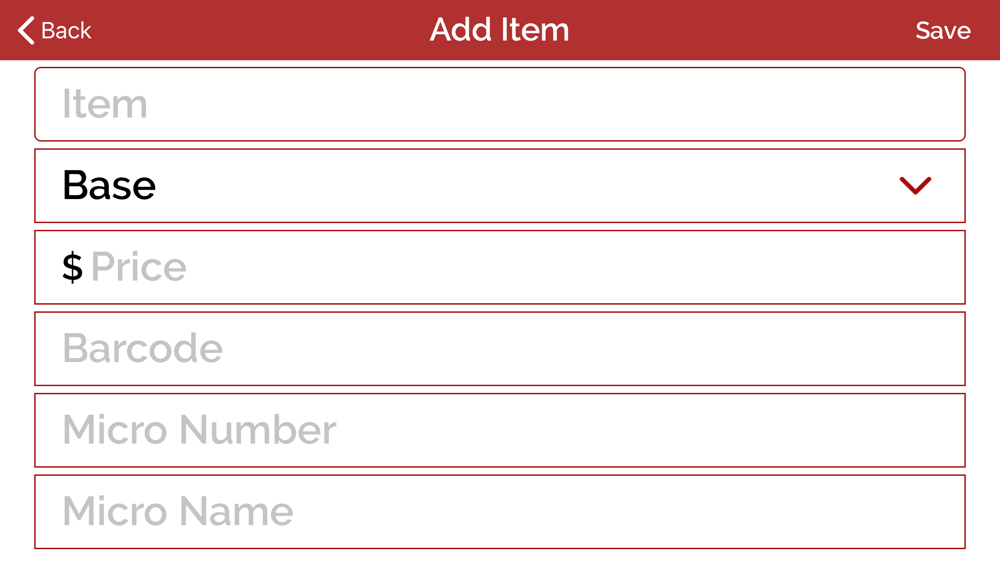This screenshot has width=1000, height=563.
Task: Click the Micro Name input box
Action: coord(500,511)
